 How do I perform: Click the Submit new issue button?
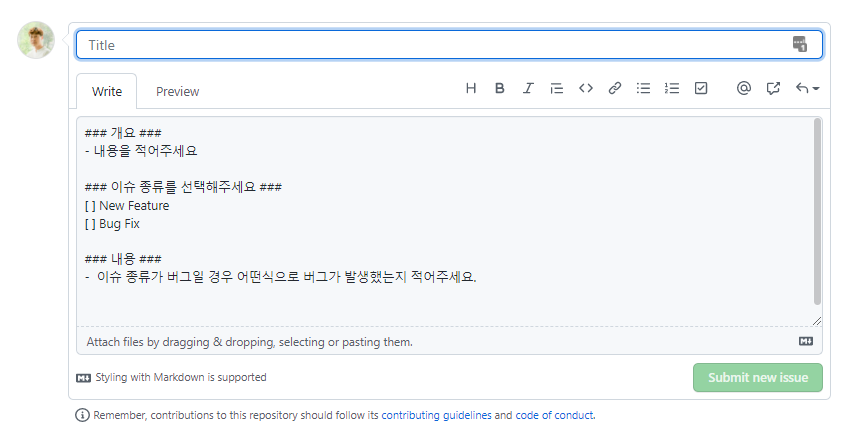coord(757,378)
